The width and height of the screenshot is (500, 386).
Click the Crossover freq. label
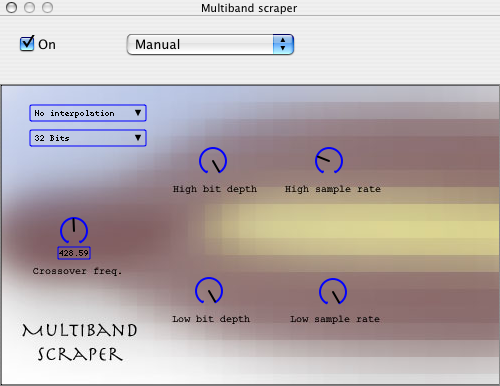pyautogui.click(x=77, y=271)
